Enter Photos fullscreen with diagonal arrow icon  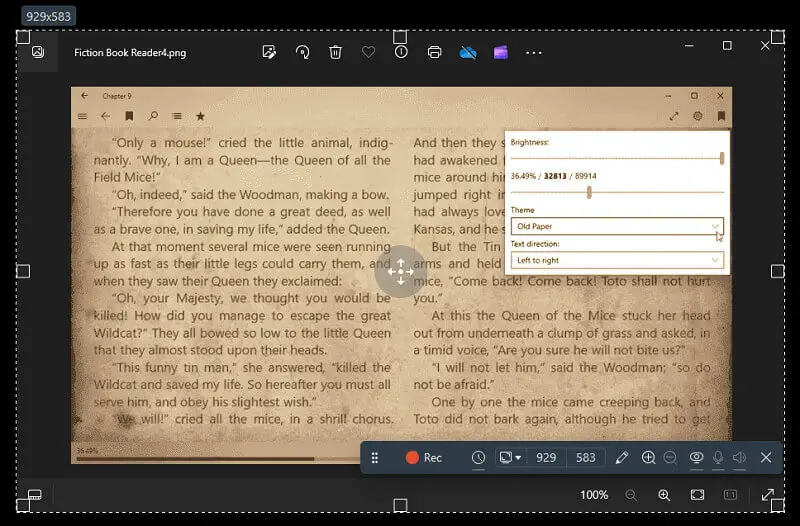[767, 495]
